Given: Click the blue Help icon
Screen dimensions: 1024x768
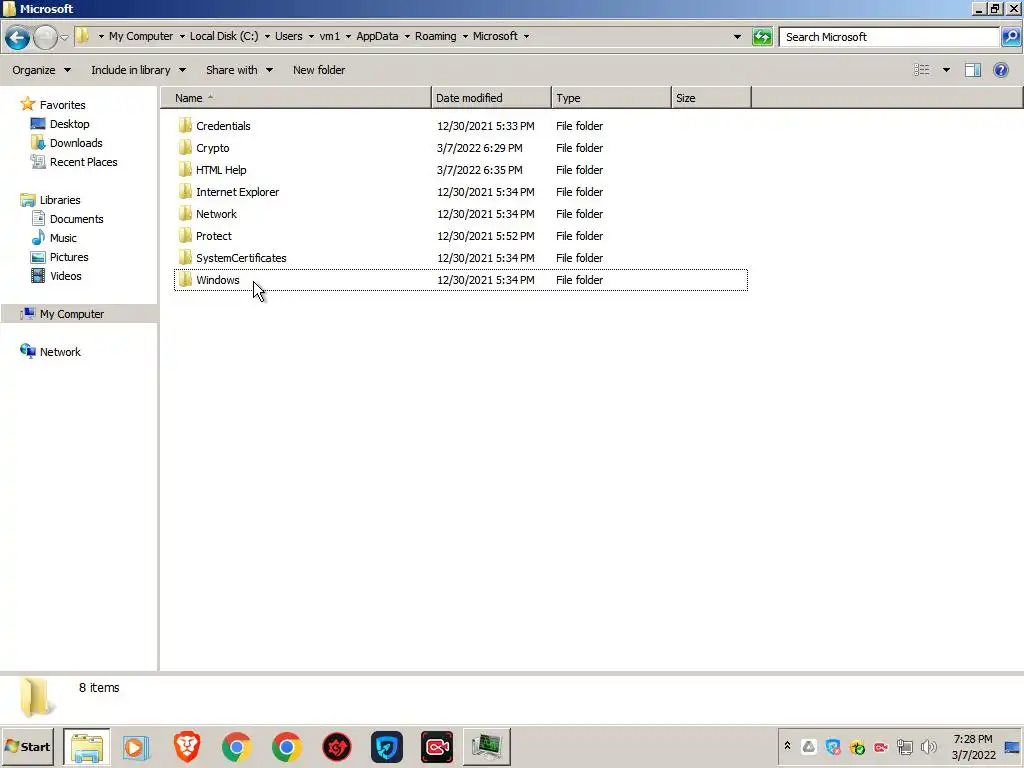Looking at the screenshot, I should coord(1000,70).
